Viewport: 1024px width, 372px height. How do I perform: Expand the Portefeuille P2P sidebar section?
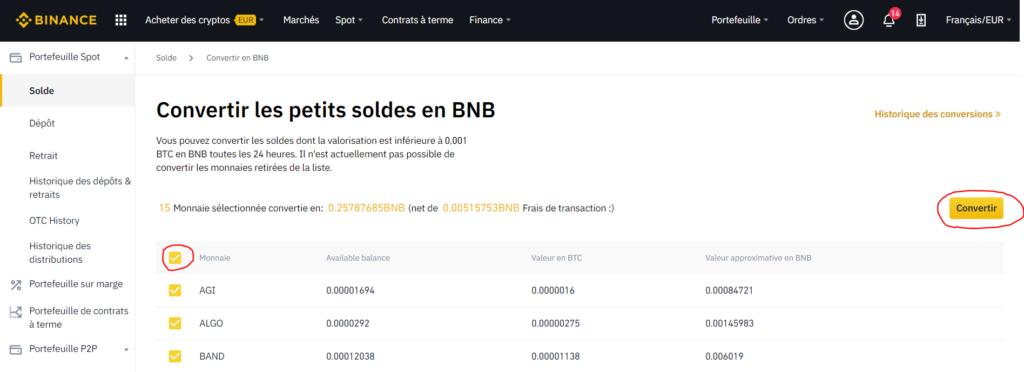[126, 350]
